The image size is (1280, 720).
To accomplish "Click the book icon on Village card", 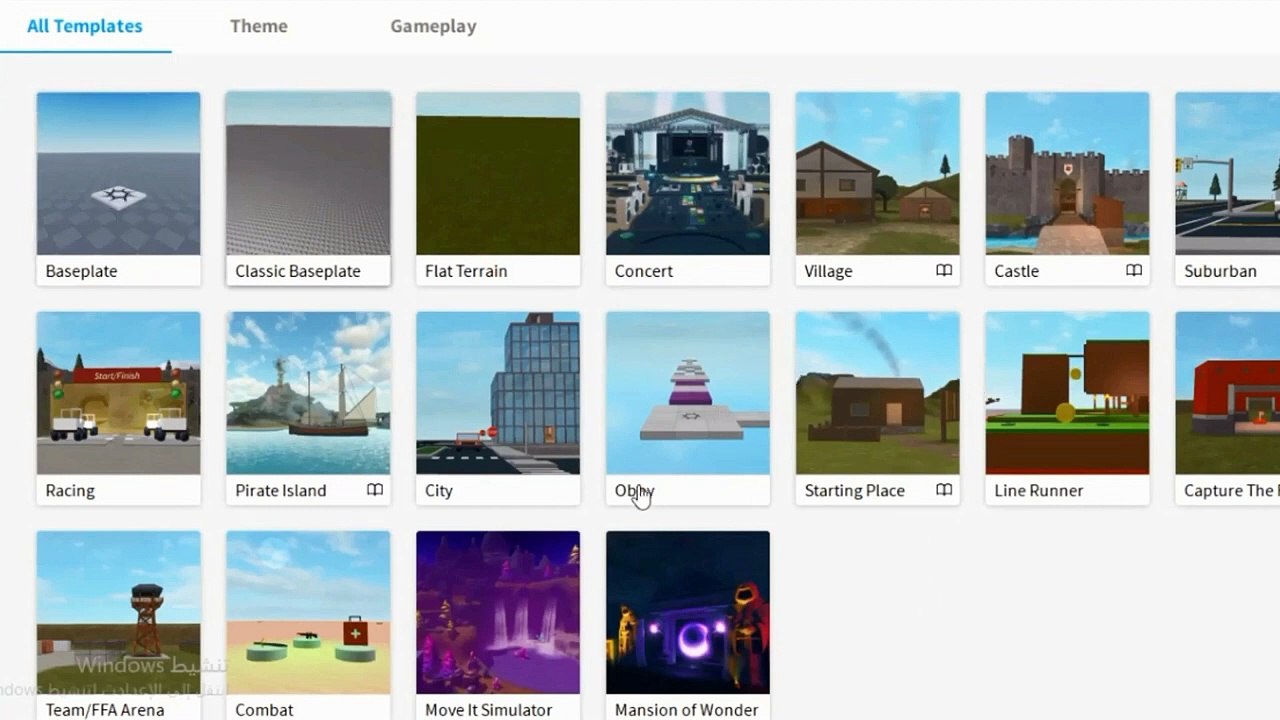I will click(944, 271).
